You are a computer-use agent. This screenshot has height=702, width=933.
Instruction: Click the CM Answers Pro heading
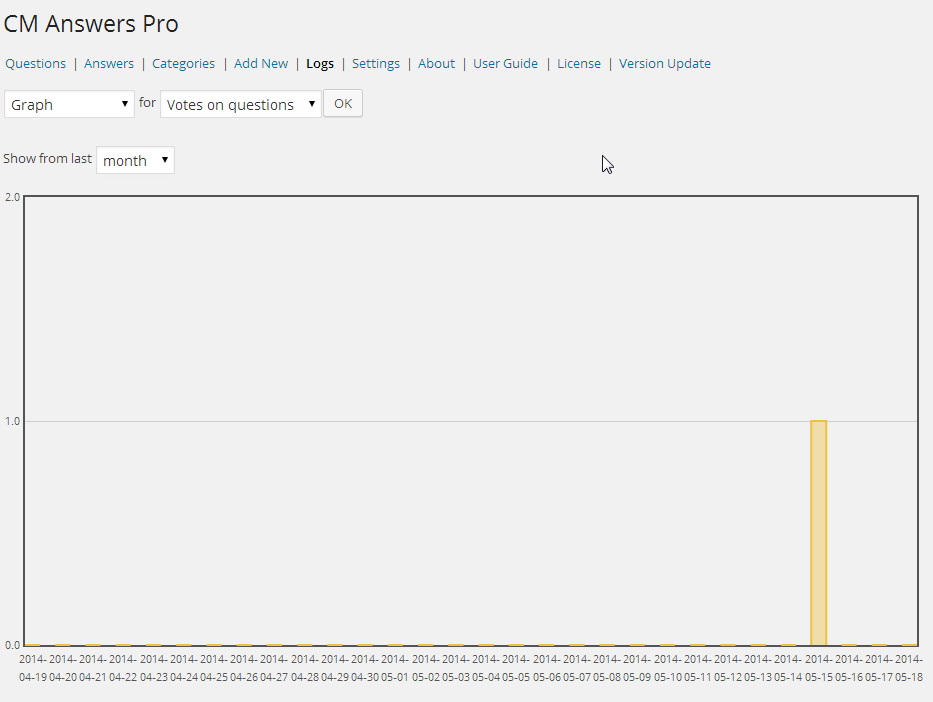coord(92,24)
